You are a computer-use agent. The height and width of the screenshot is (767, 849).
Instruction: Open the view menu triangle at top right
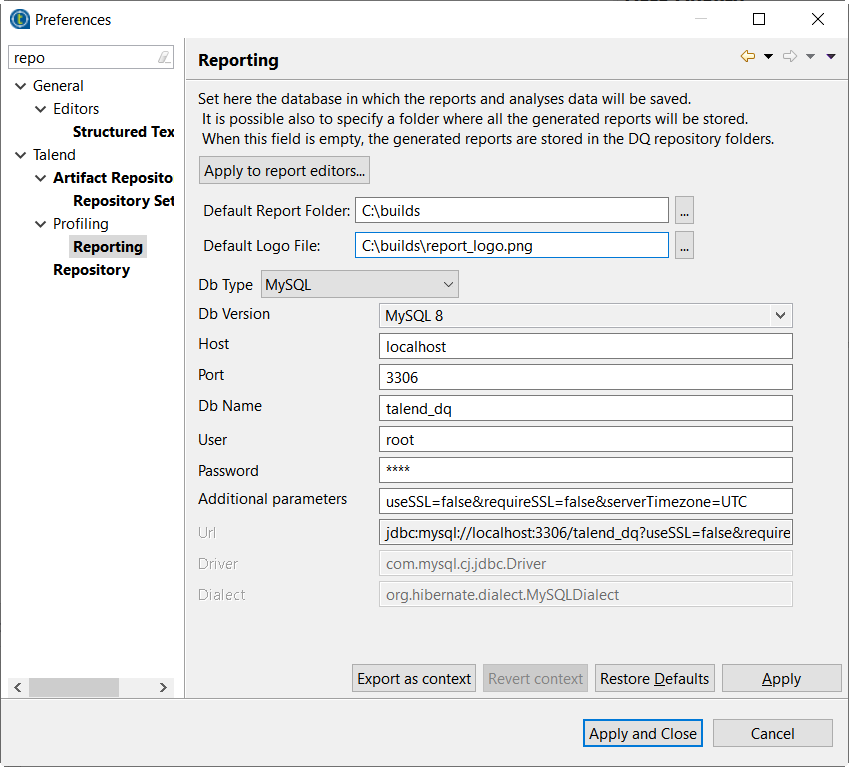click(831, 57)
